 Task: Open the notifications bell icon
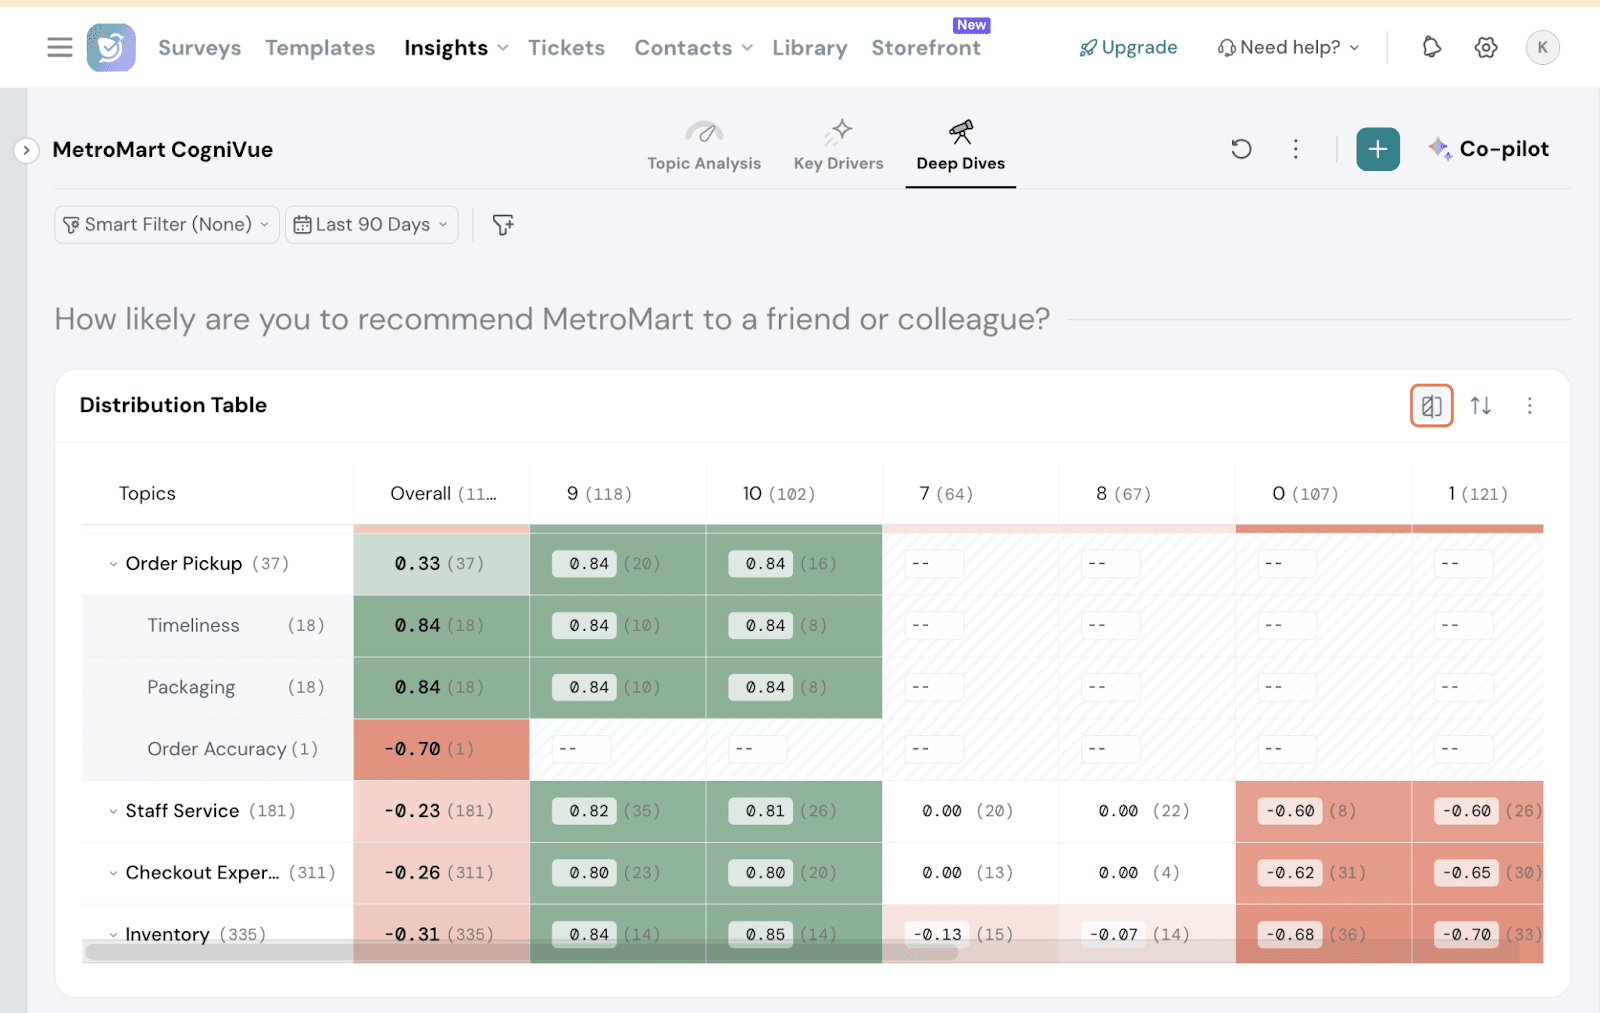[1431, 47]
